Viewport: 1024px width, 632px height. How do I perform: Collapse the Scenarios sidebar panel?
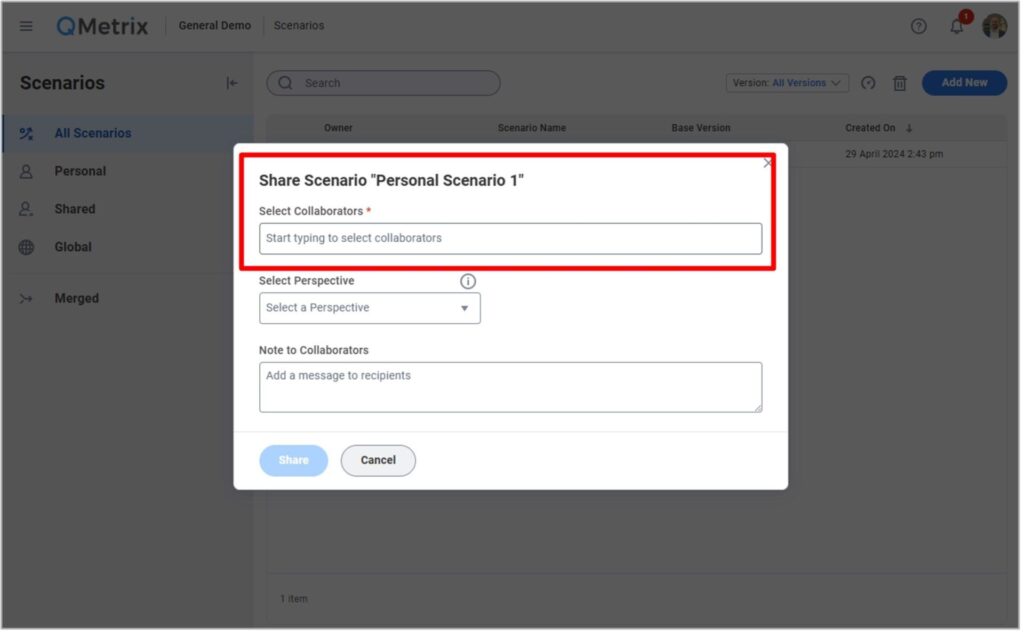click(x=232, y=83)
